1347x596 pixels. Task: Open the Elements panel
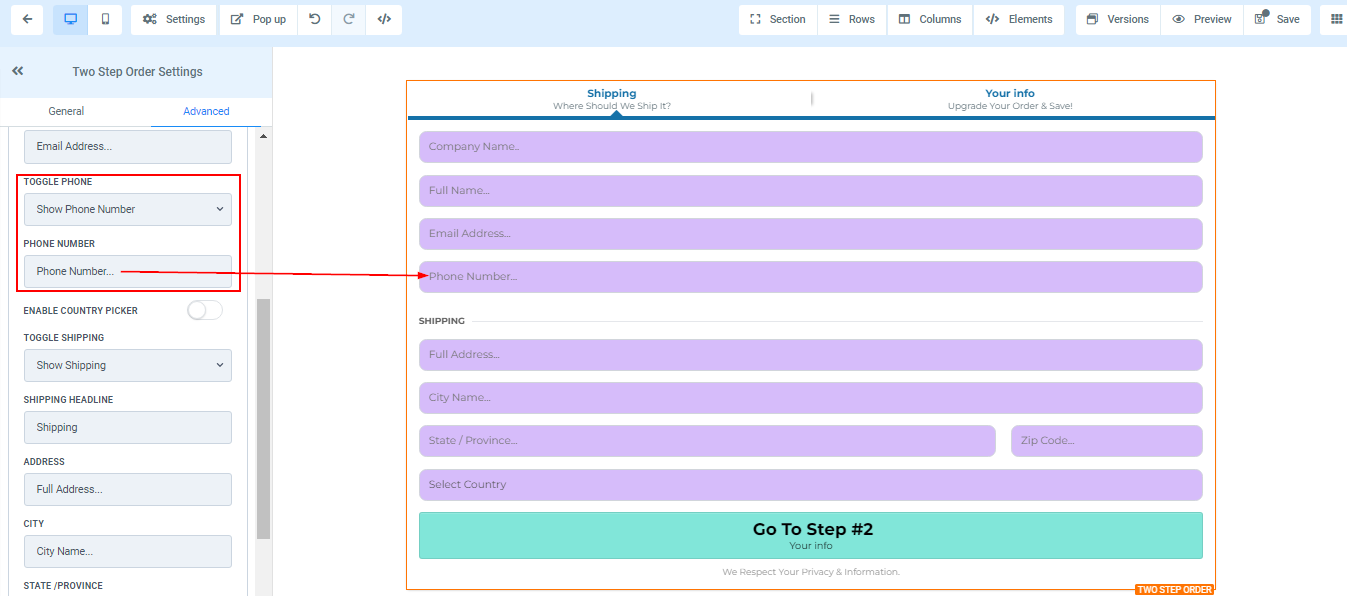tap(1018, 19)
